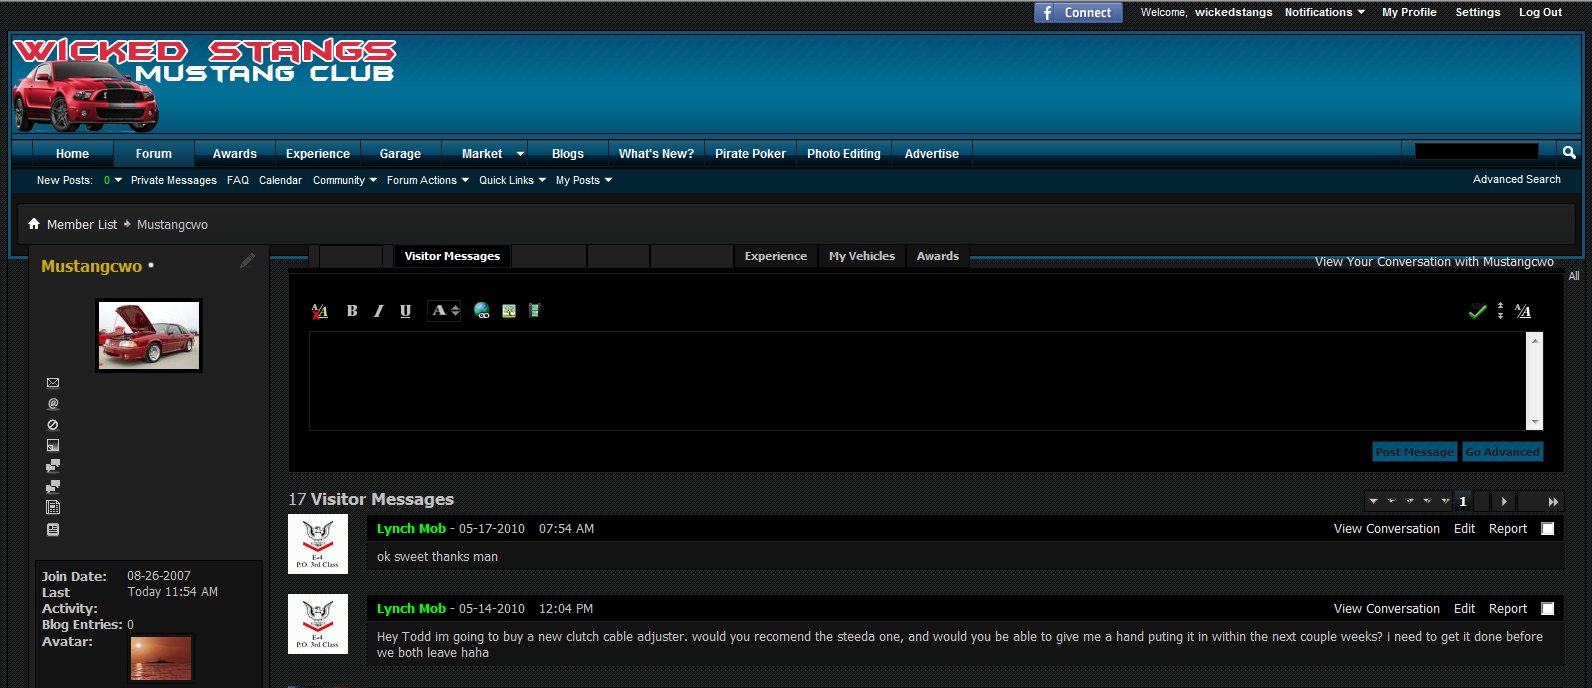
Task: Open the What's New? navigation tab
Action: [x=656, y=154]
